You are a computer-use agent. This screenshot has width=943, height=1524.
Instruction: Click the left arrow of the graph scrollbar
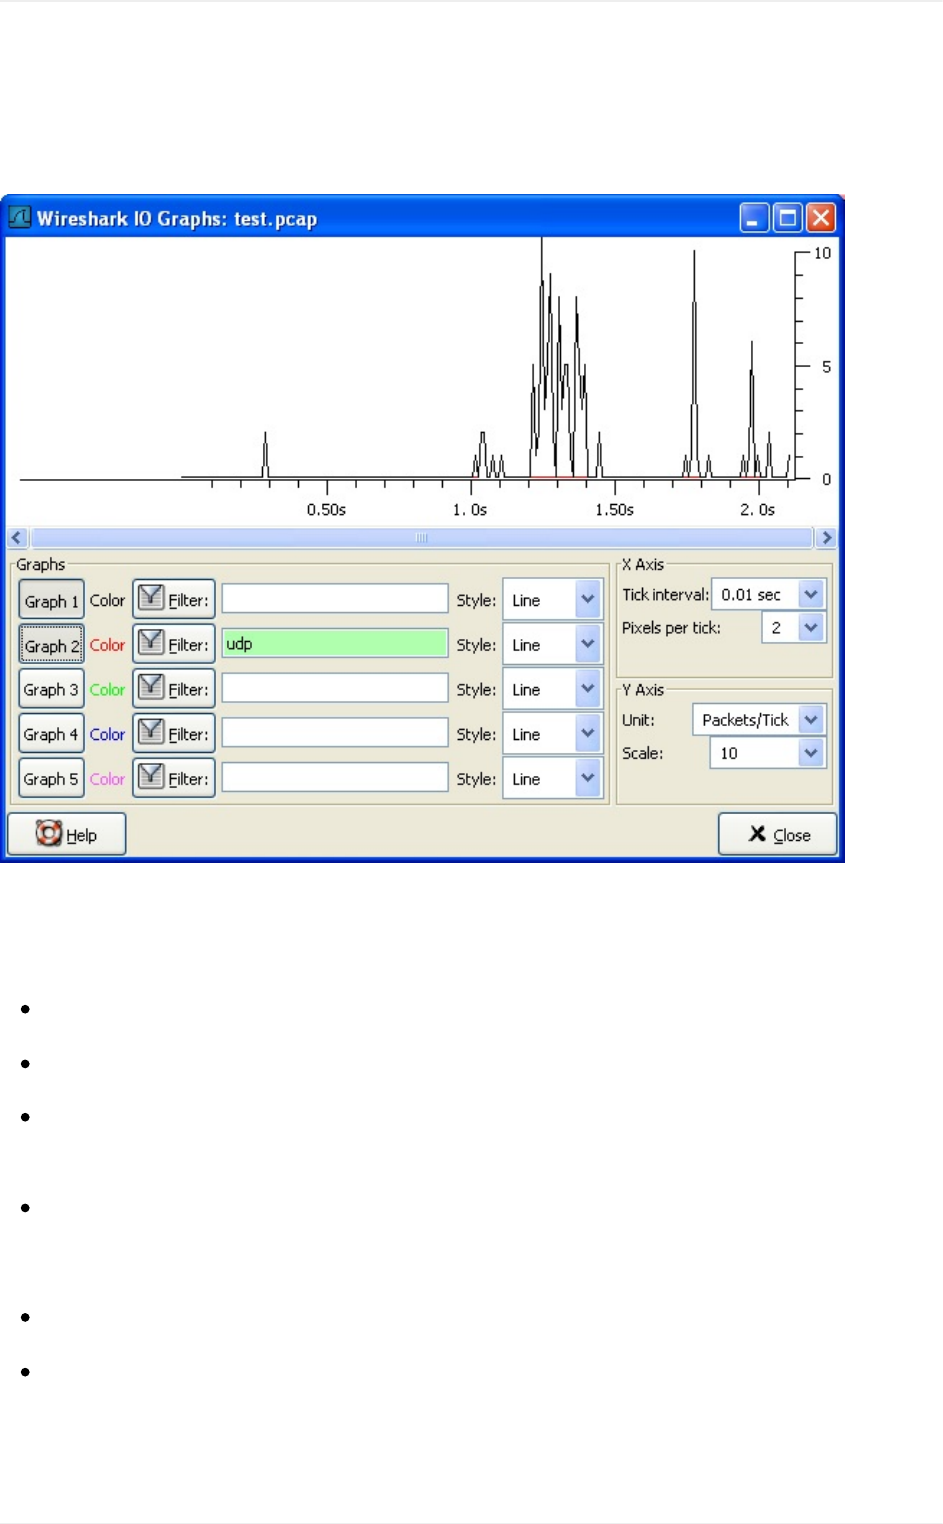coord(17,537)
